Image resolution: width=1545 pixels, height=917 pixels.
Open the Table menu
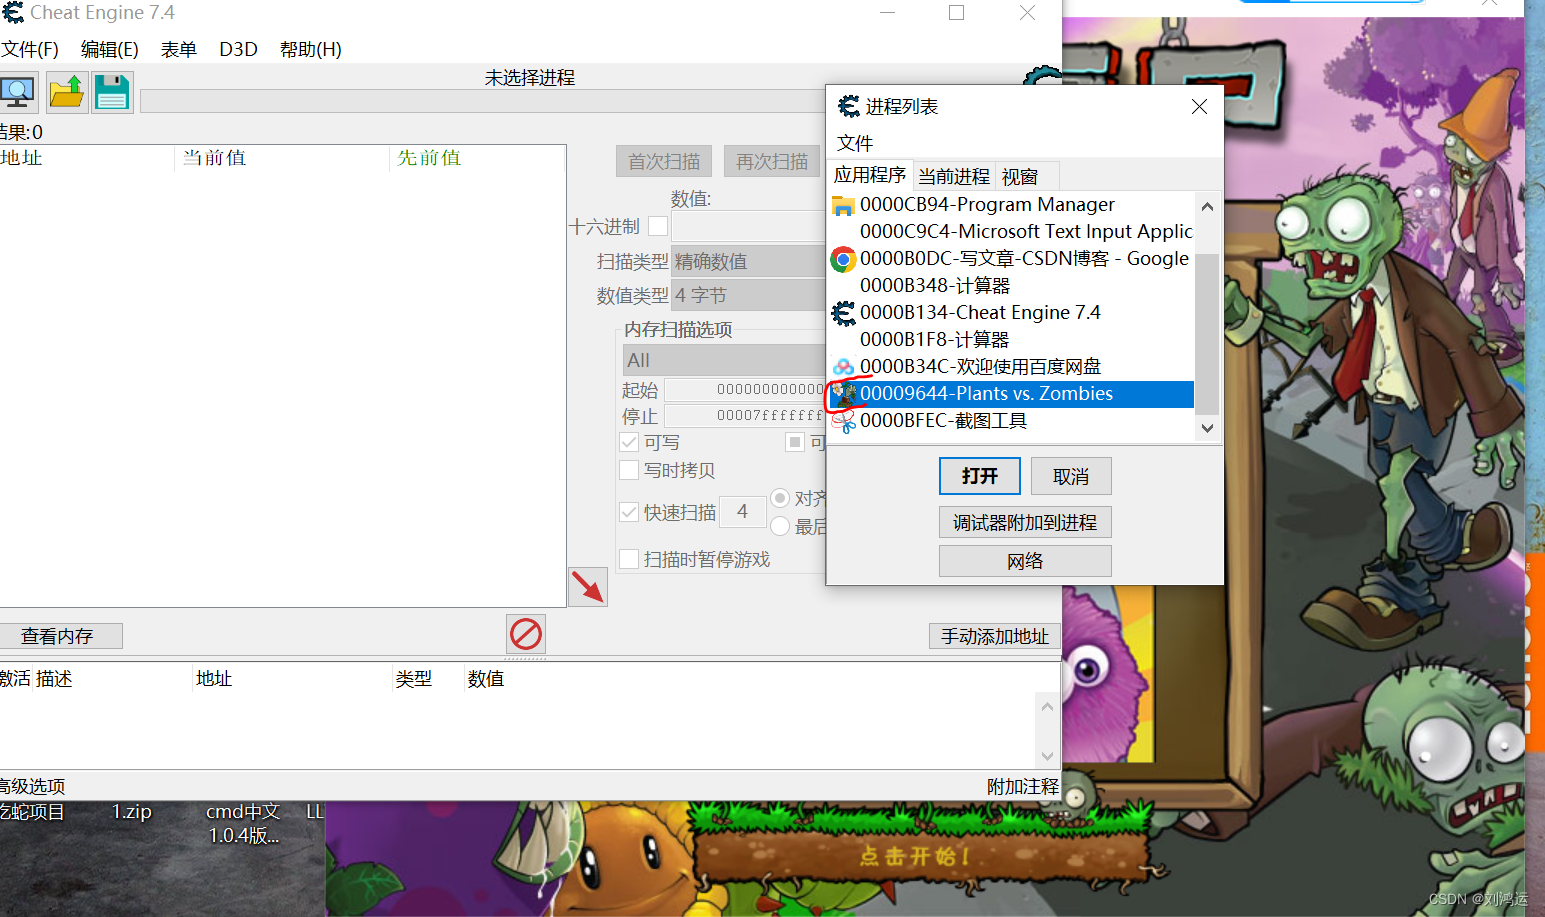click(179, 49)
